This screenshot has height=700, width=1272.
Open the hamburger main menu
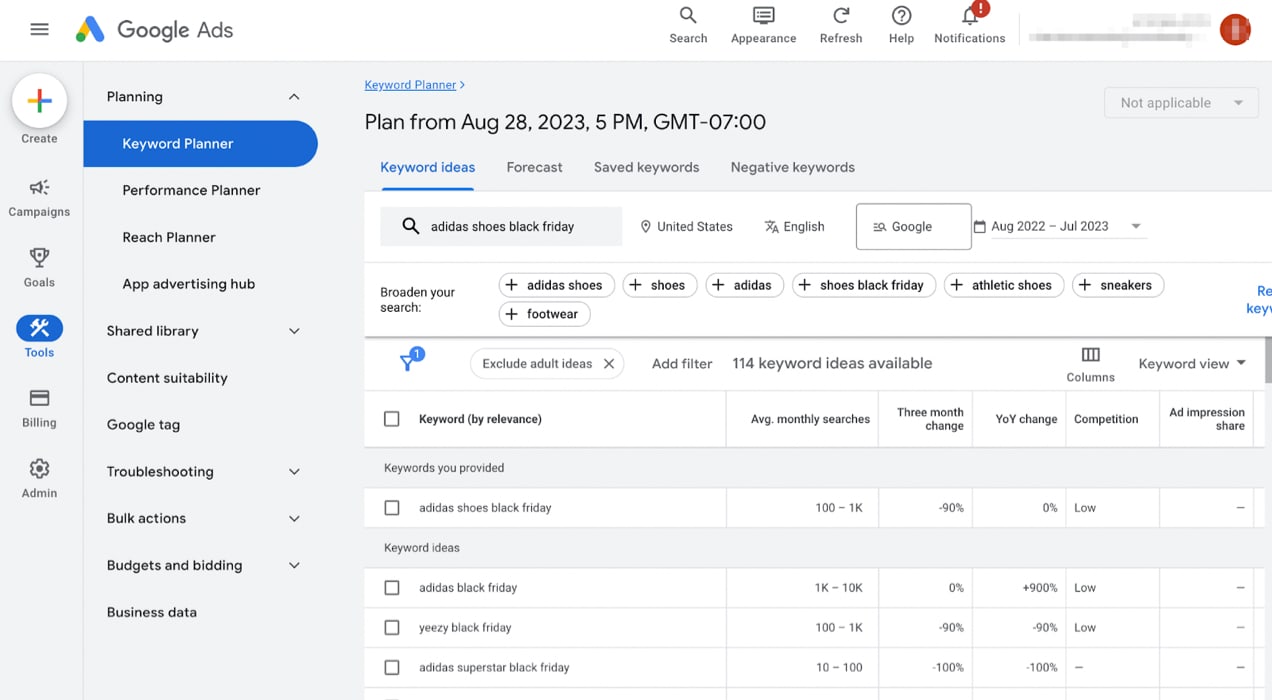coord(39,29)
